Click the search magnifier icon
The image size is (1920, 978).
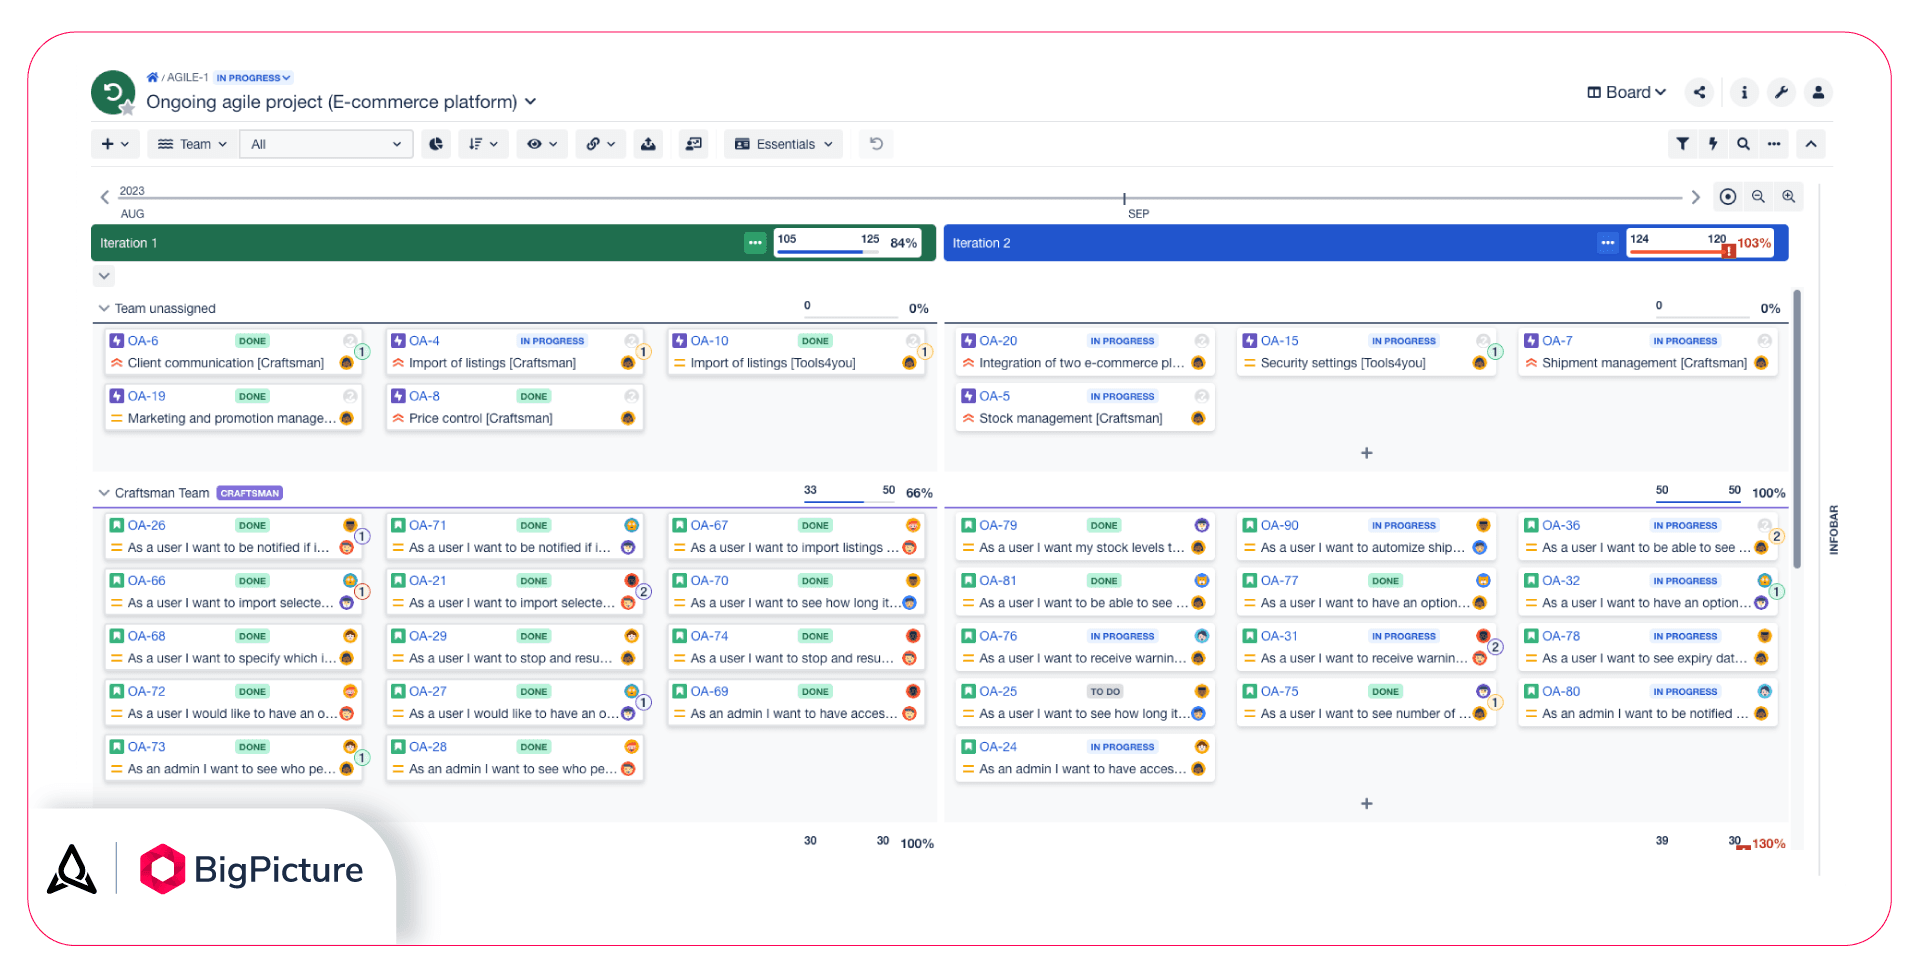click(x=1743, y=144)
